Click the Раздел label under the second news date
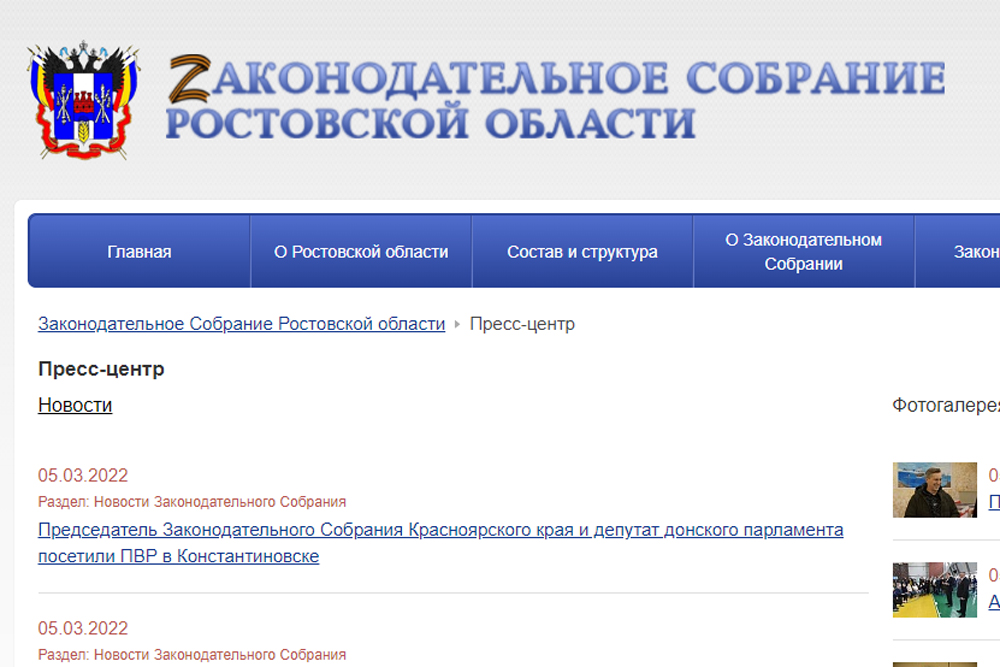Screen dimensions: 1000x667 coord(192,655)
